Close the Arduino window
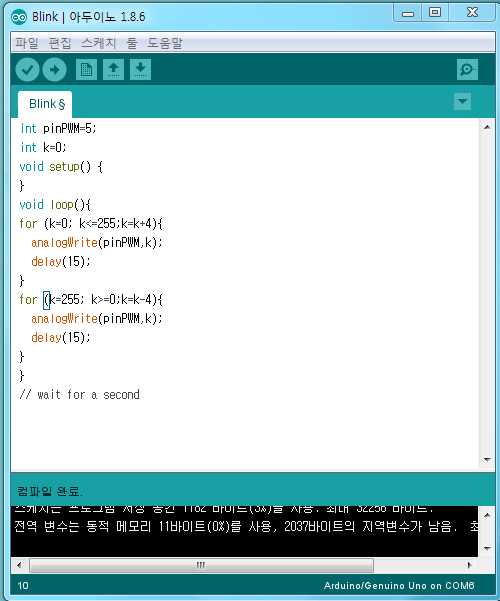500x601 pixels. point(472,13)
